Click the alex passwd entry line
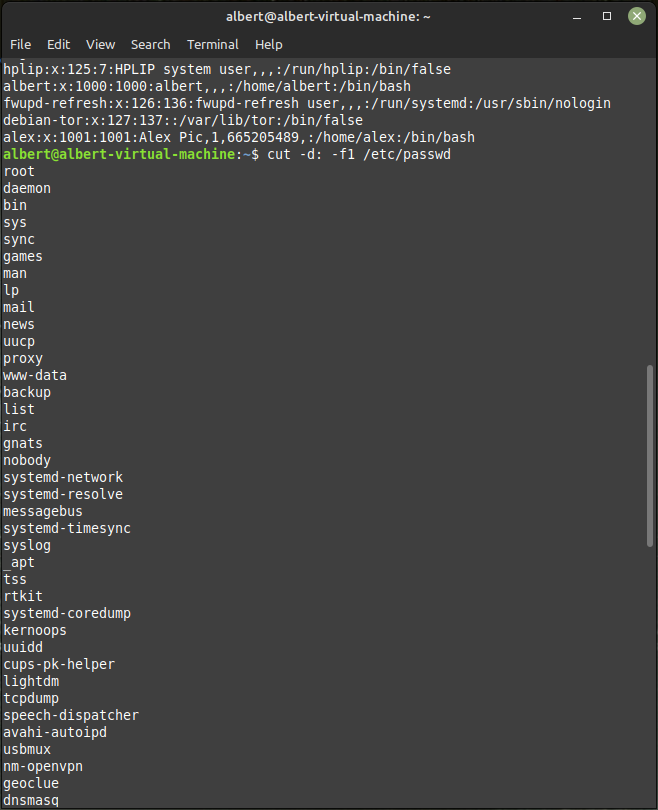Screen dimensions: 658x810 point(239,137)
